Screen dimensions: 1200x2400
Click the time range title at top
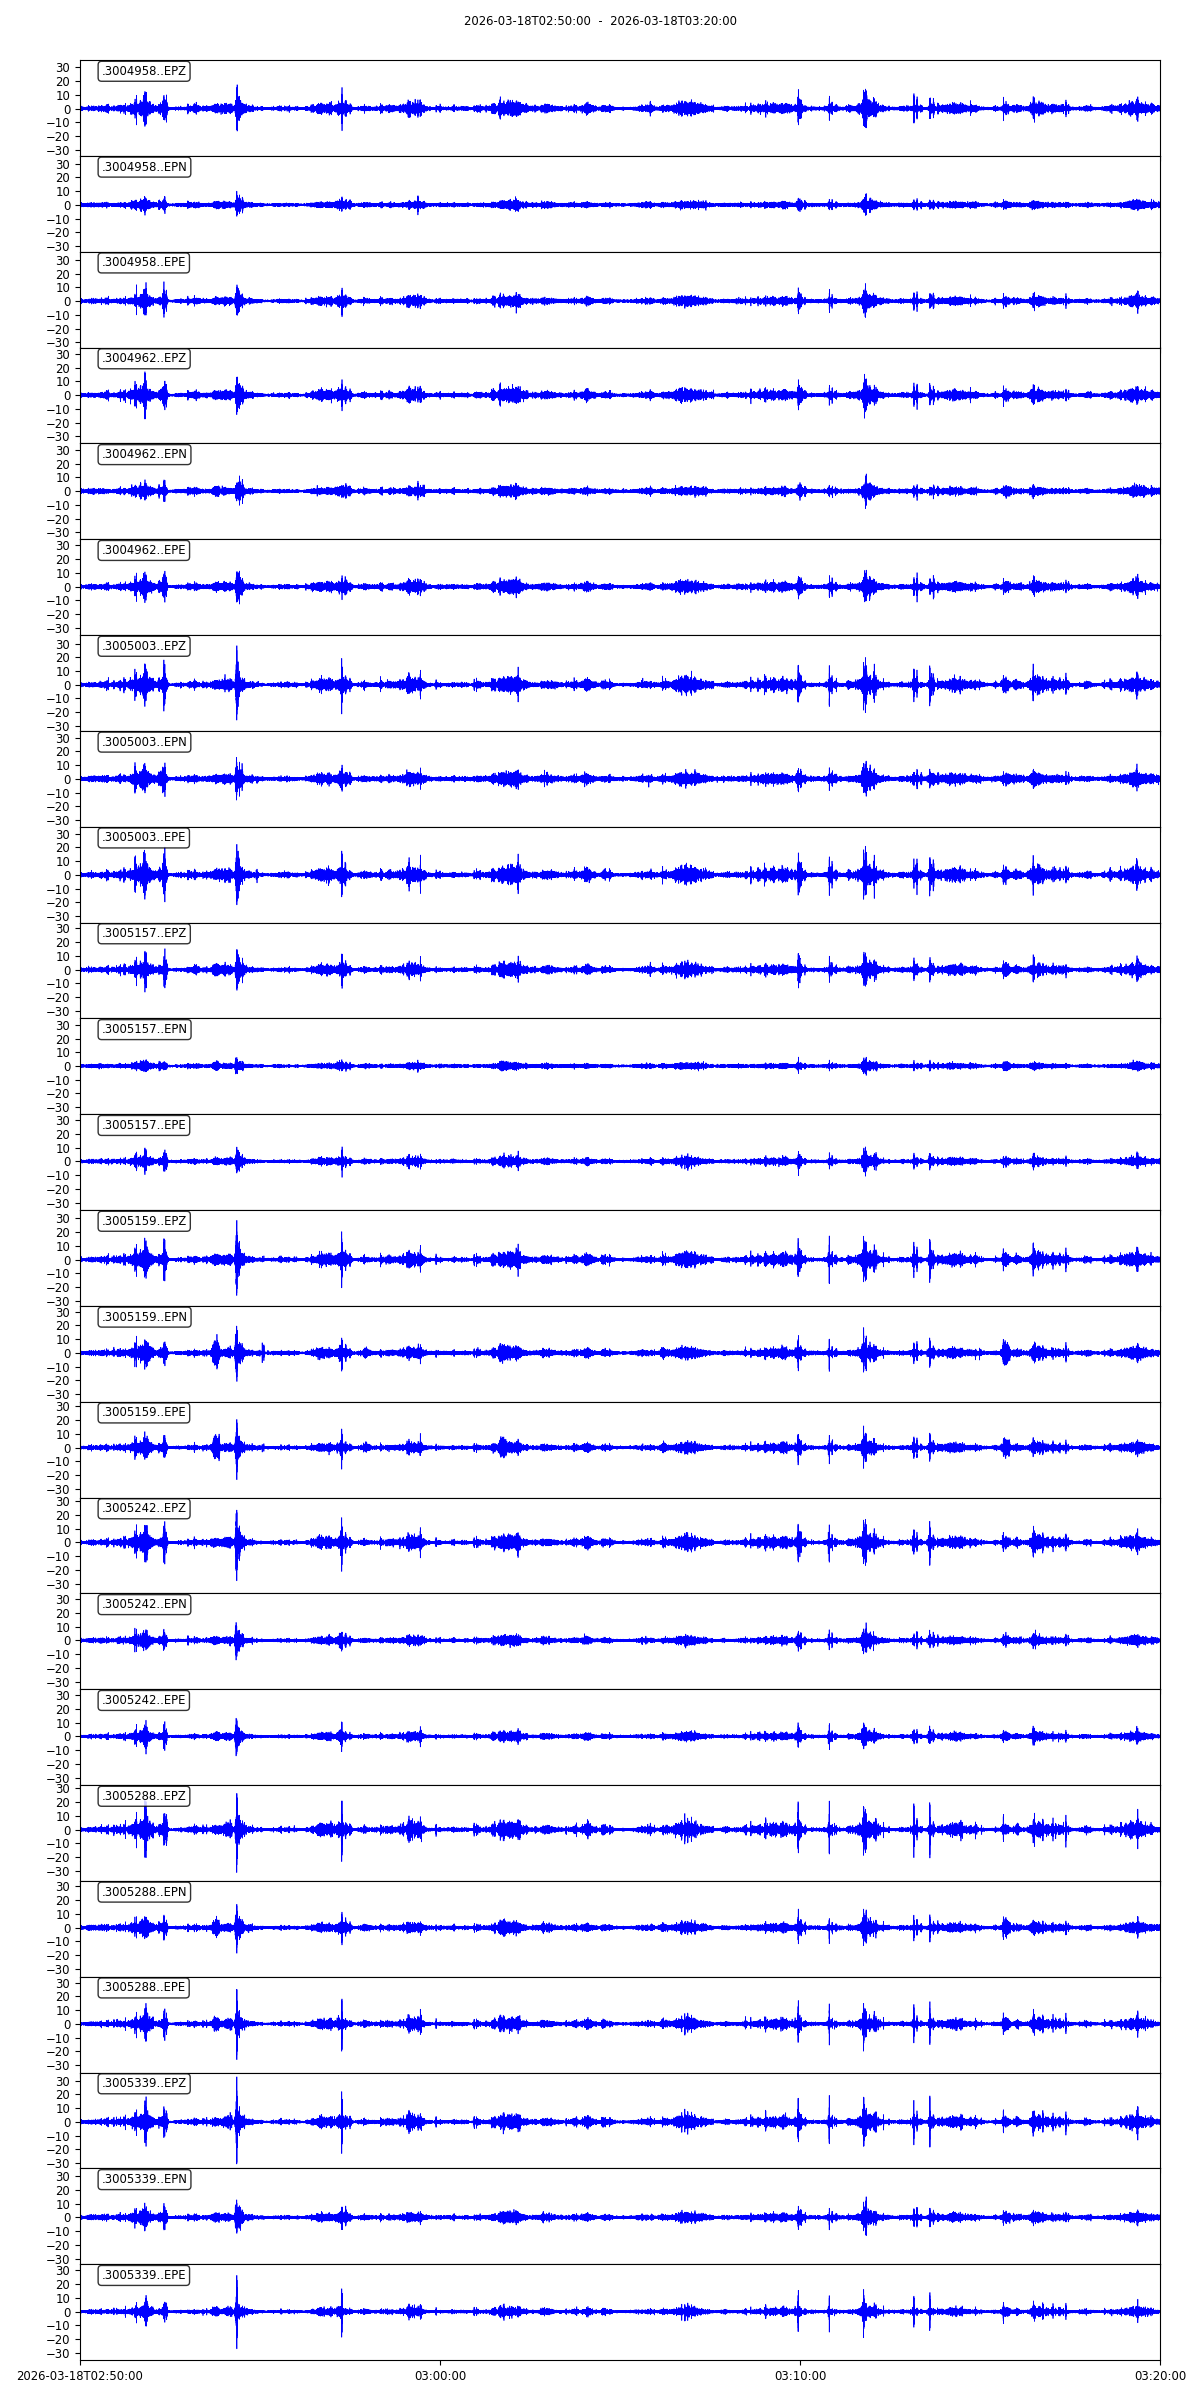[600, 21]
